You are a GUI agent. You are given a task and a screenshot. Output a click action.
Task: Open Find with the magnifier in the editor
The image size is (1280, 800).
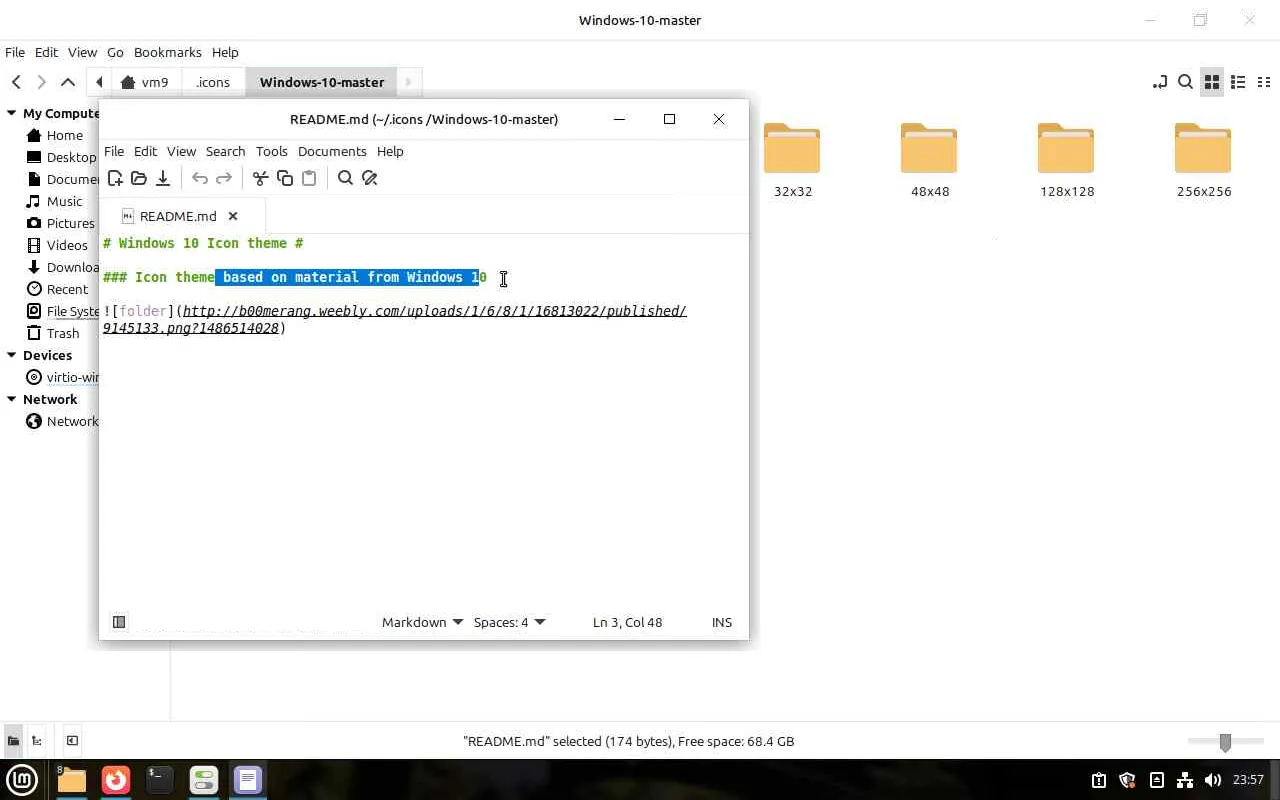click(x=345, y=178)
